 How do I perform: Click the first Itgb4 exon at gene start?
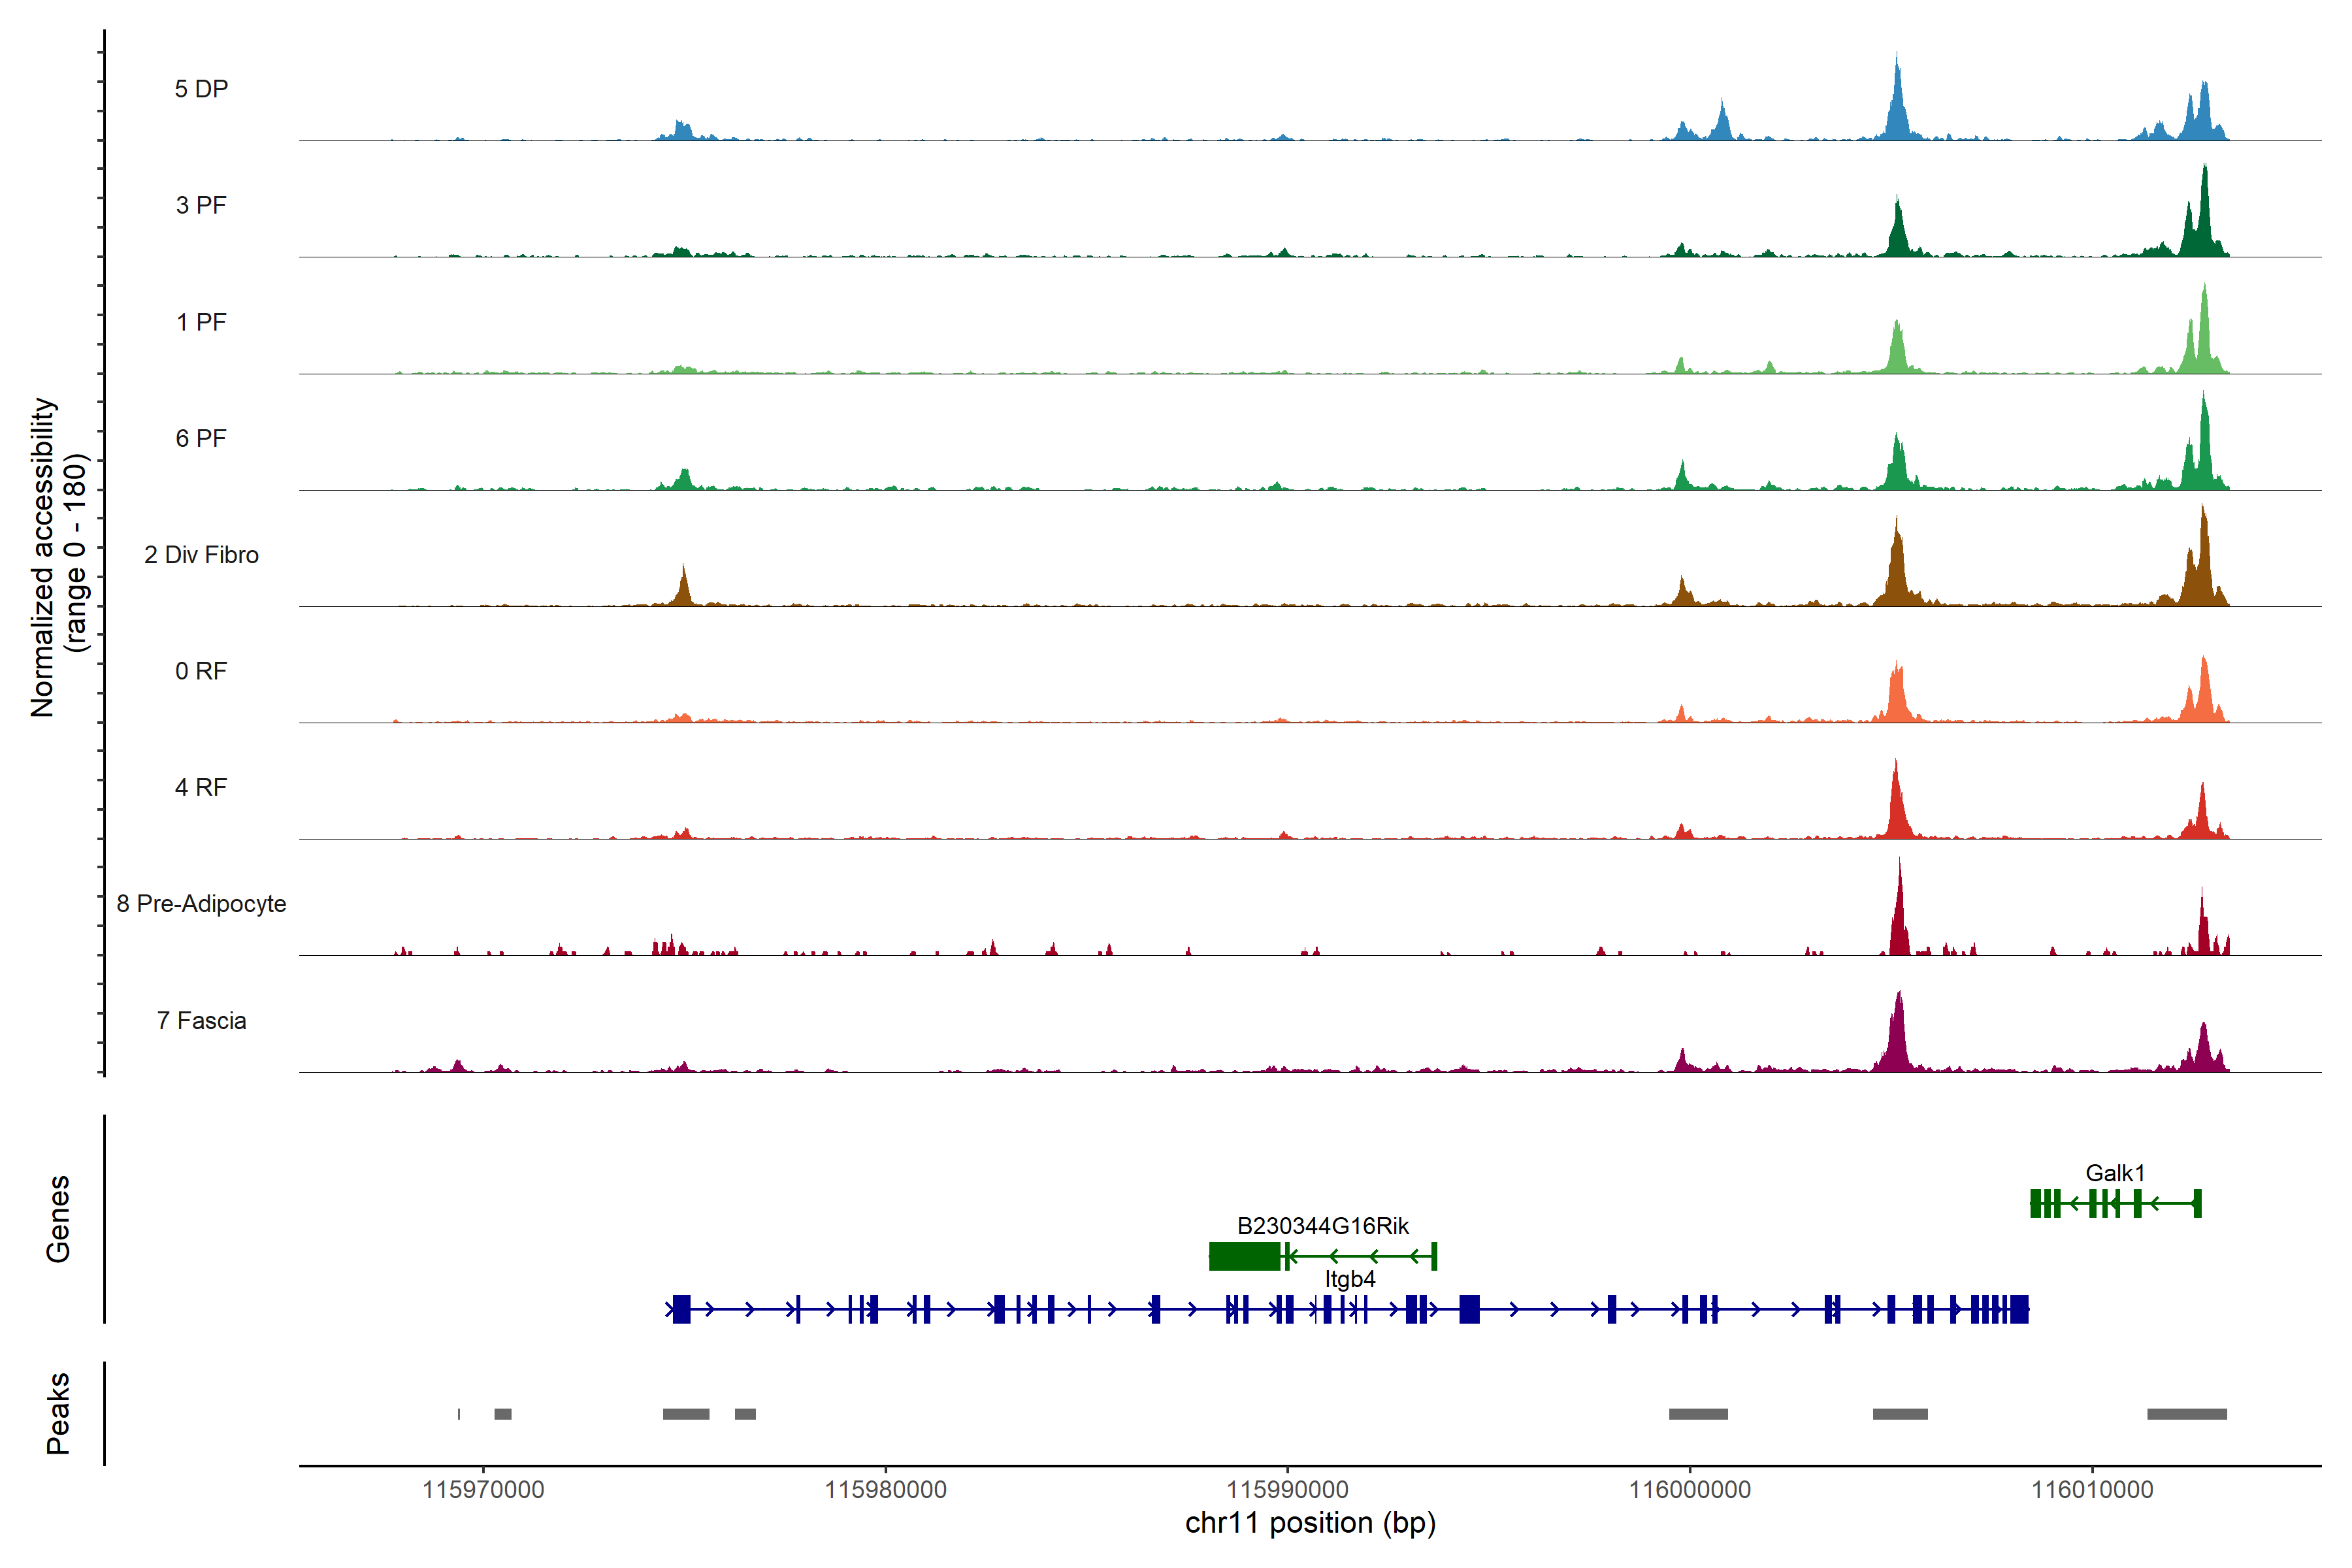click(x=681, y=1309)
